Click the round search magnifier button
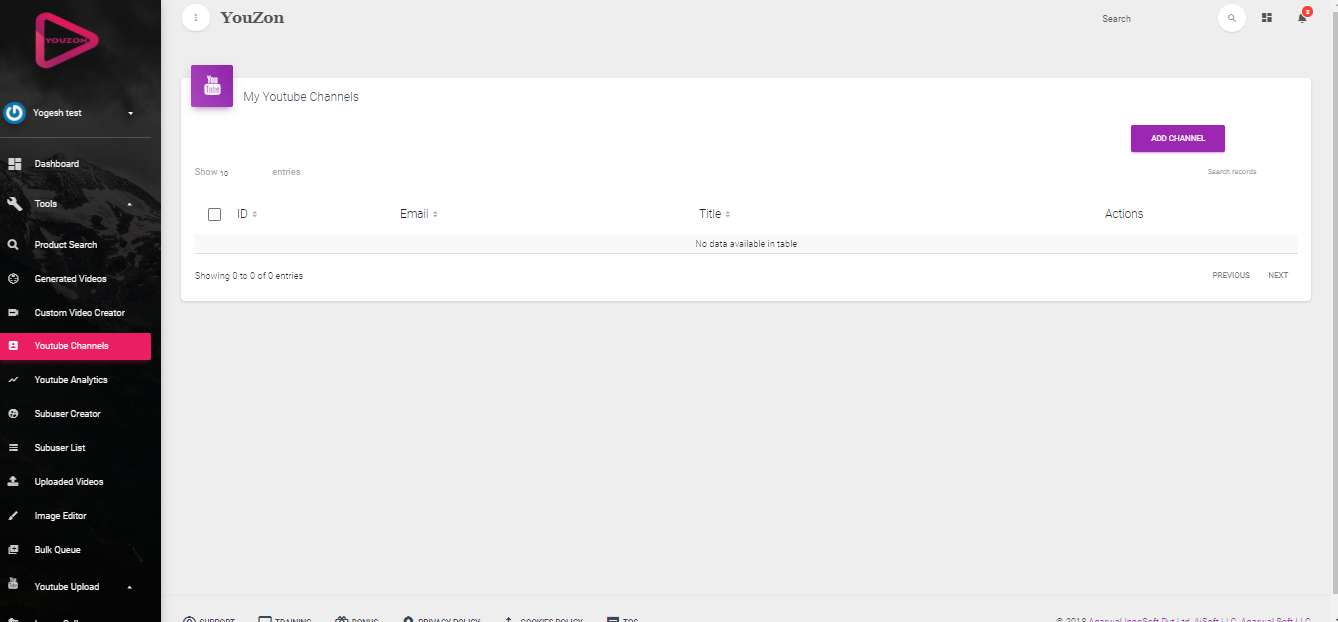The height and width of the screenshot is (622, 1338). 1232,18
